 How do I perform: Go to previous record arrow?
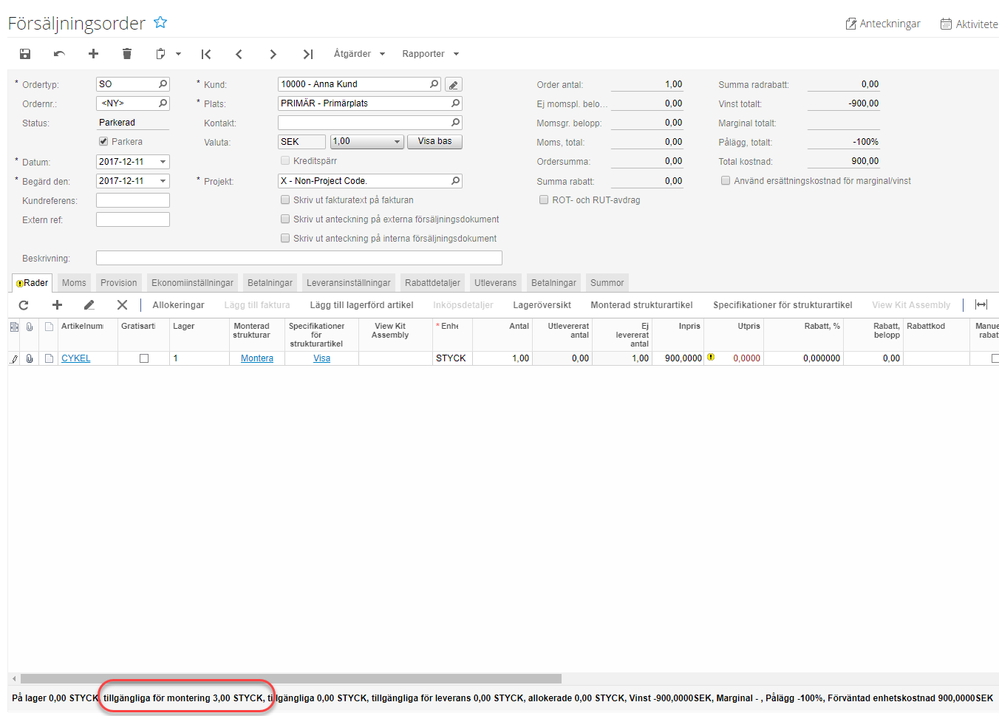[x=239, y=54]
